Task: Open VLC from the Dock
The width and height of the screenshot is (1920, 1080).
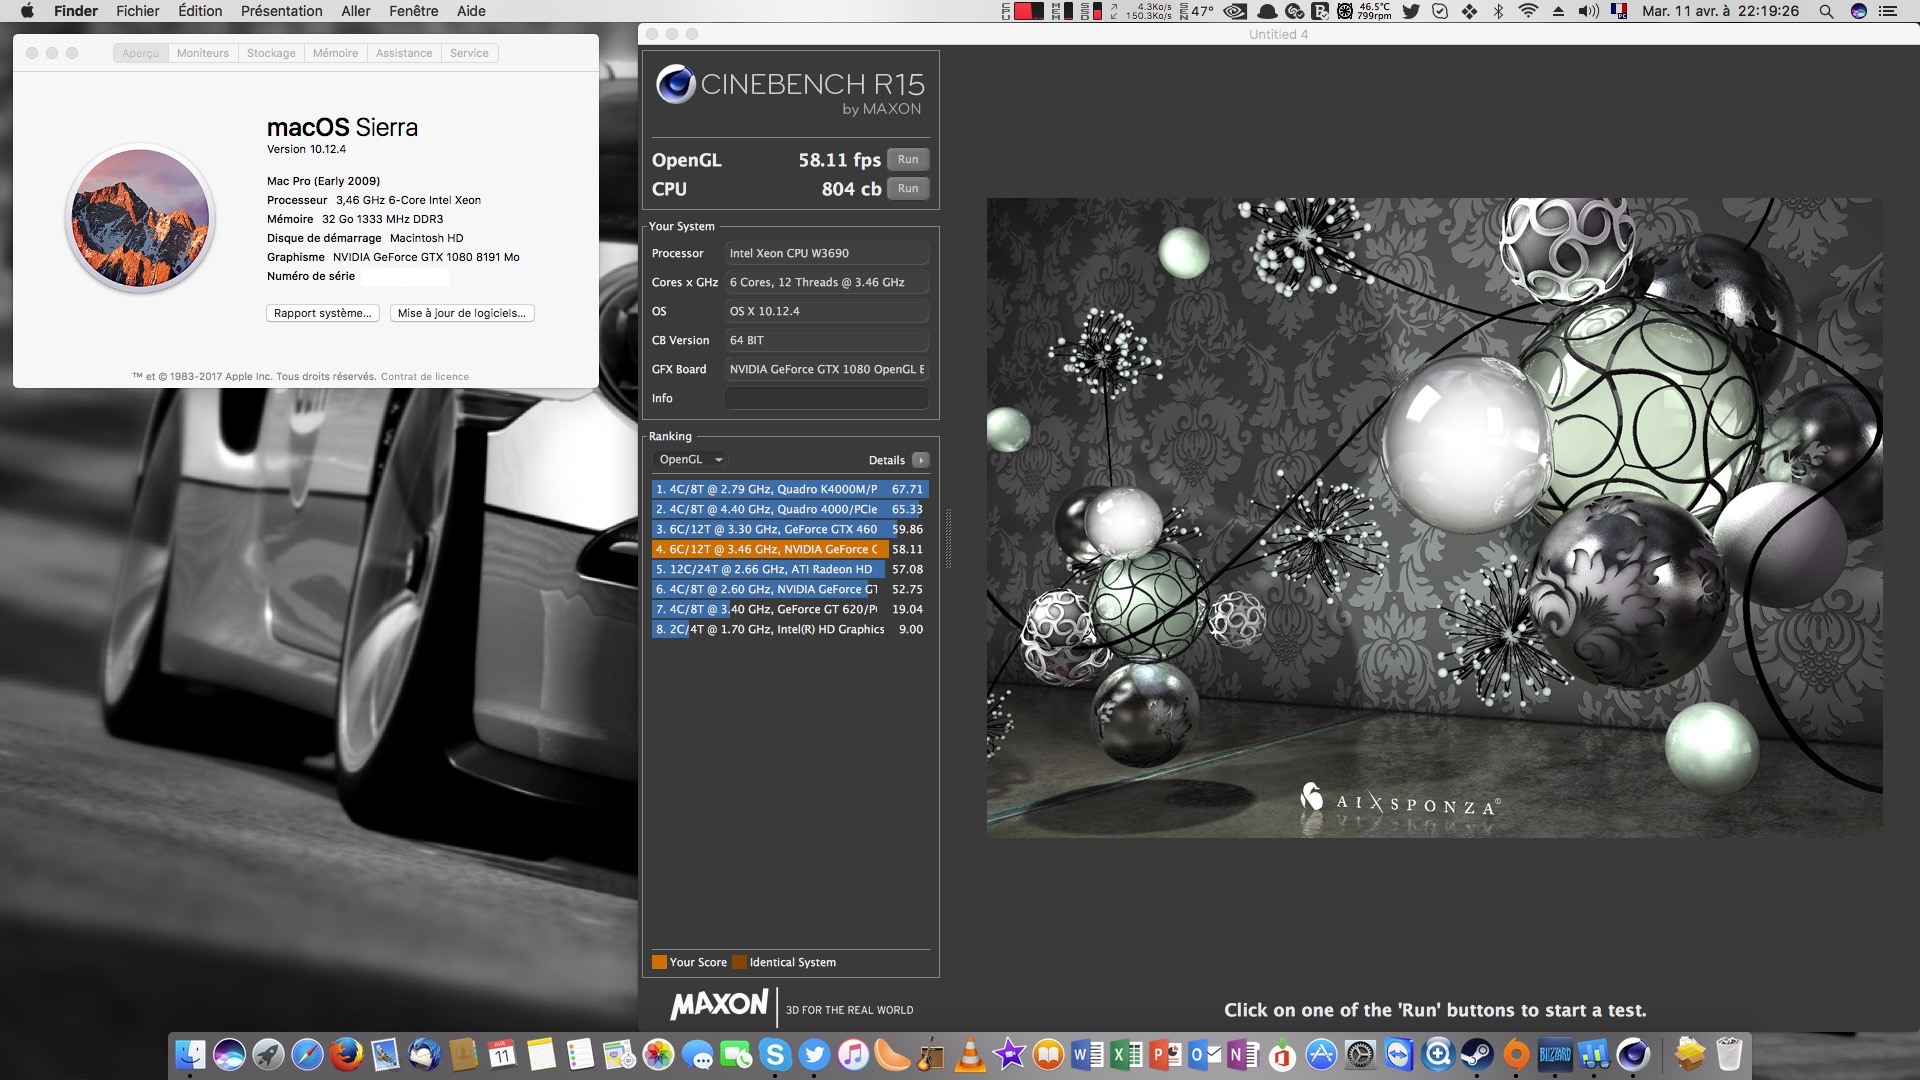Action: click(970, 1054)
